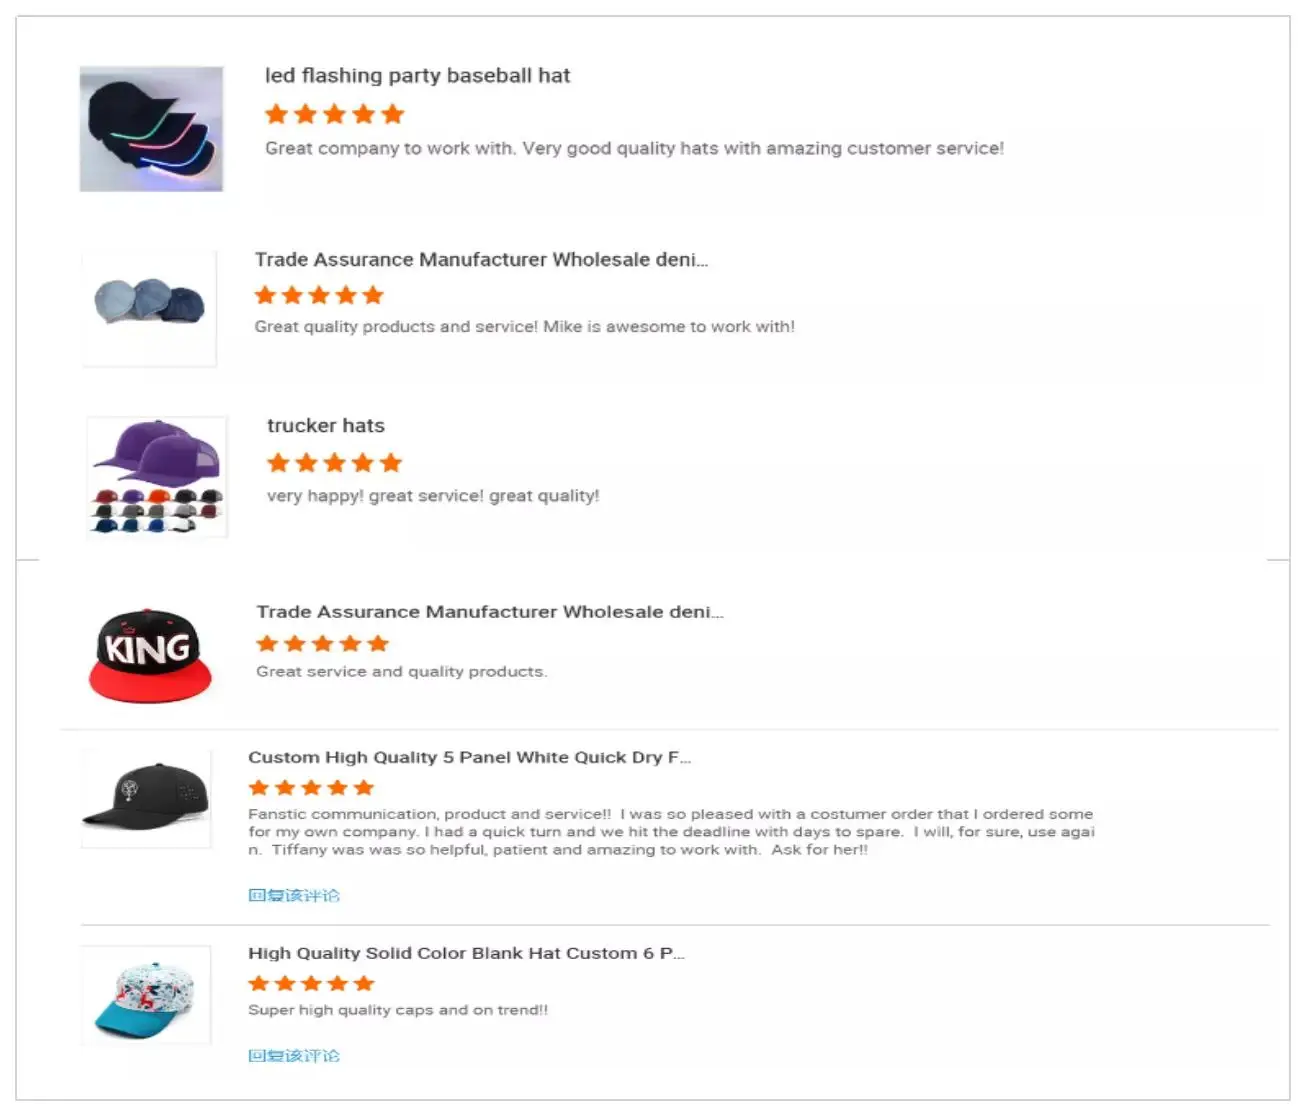This screenshot has height=1116, width=1306.
Task: Open 'Custom High Quality 5 Panel' product title
Action: [469, 758]
